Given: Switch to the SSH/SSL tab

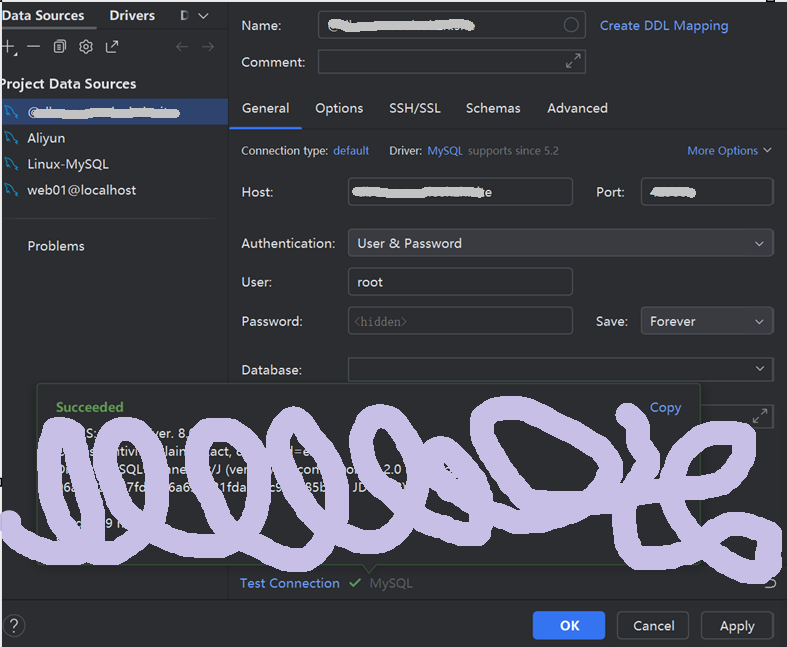Looking at the screenshot, I should point(415,108).
